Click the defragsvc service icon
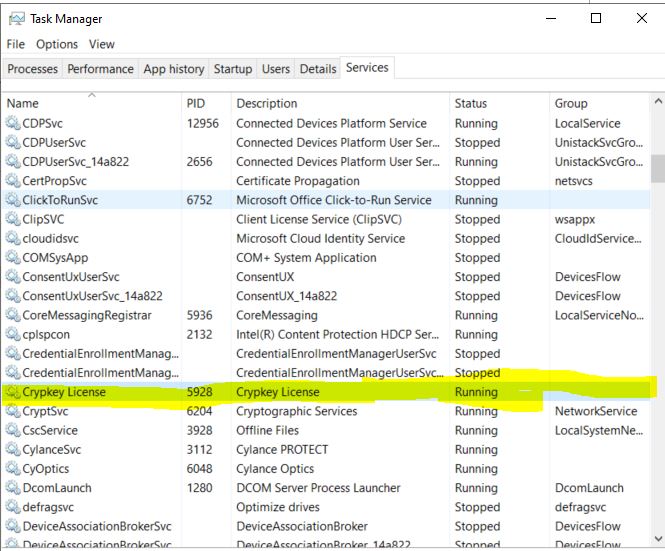 point(13,507)
